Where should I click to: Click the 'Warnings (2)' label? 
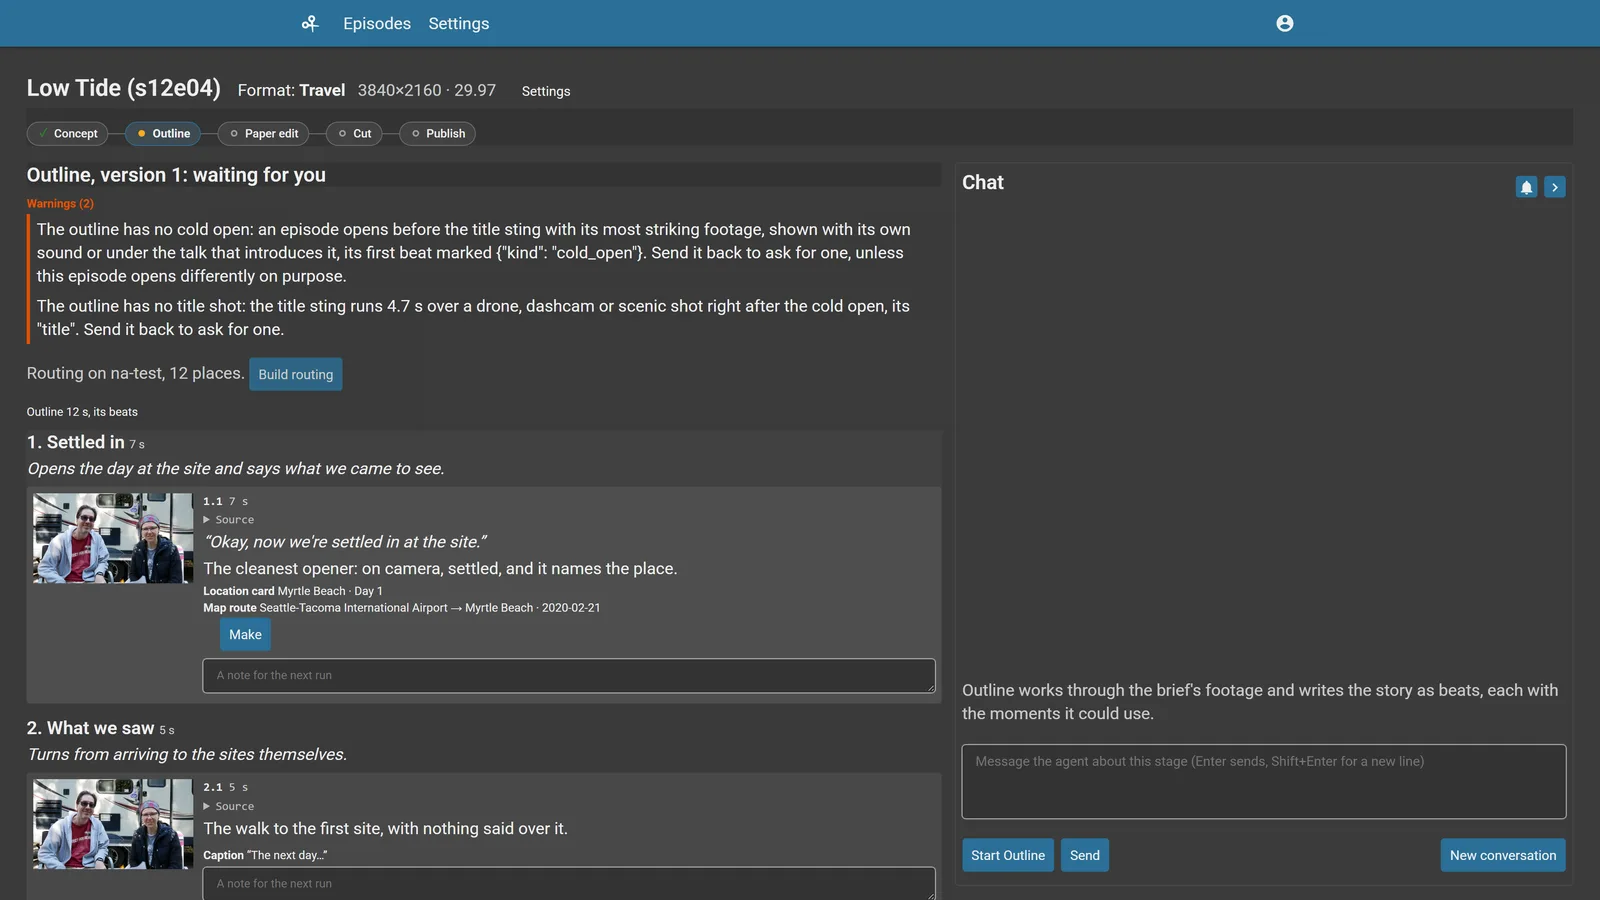tap(60, 204)
